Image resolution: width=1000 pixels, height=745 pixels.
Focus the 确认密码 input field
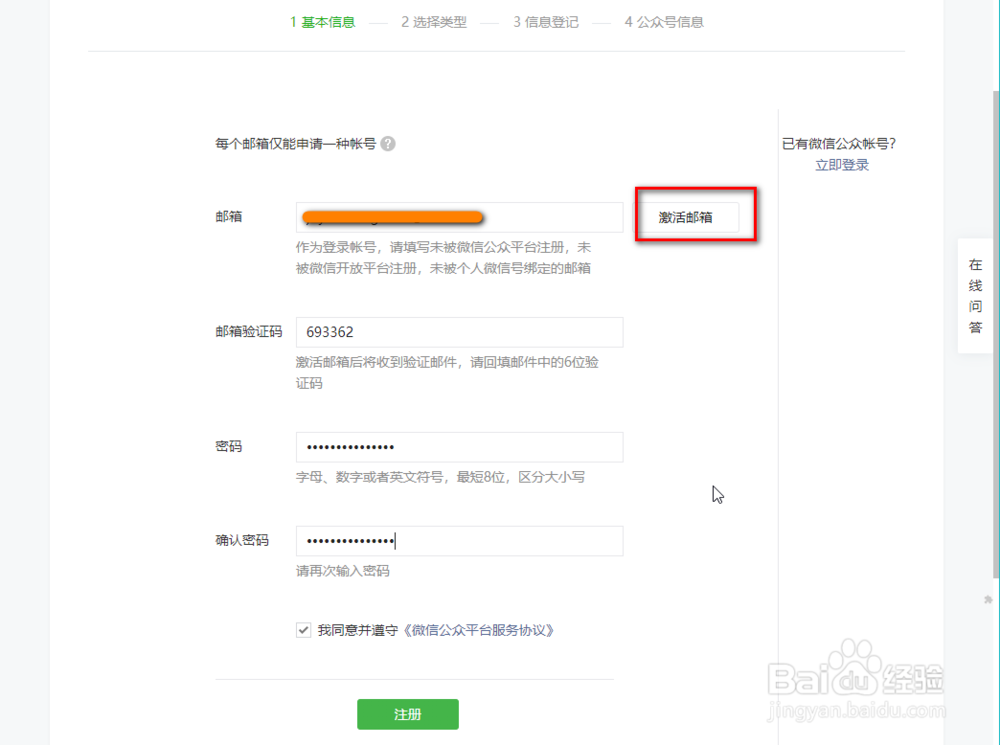tap(459, 541)
